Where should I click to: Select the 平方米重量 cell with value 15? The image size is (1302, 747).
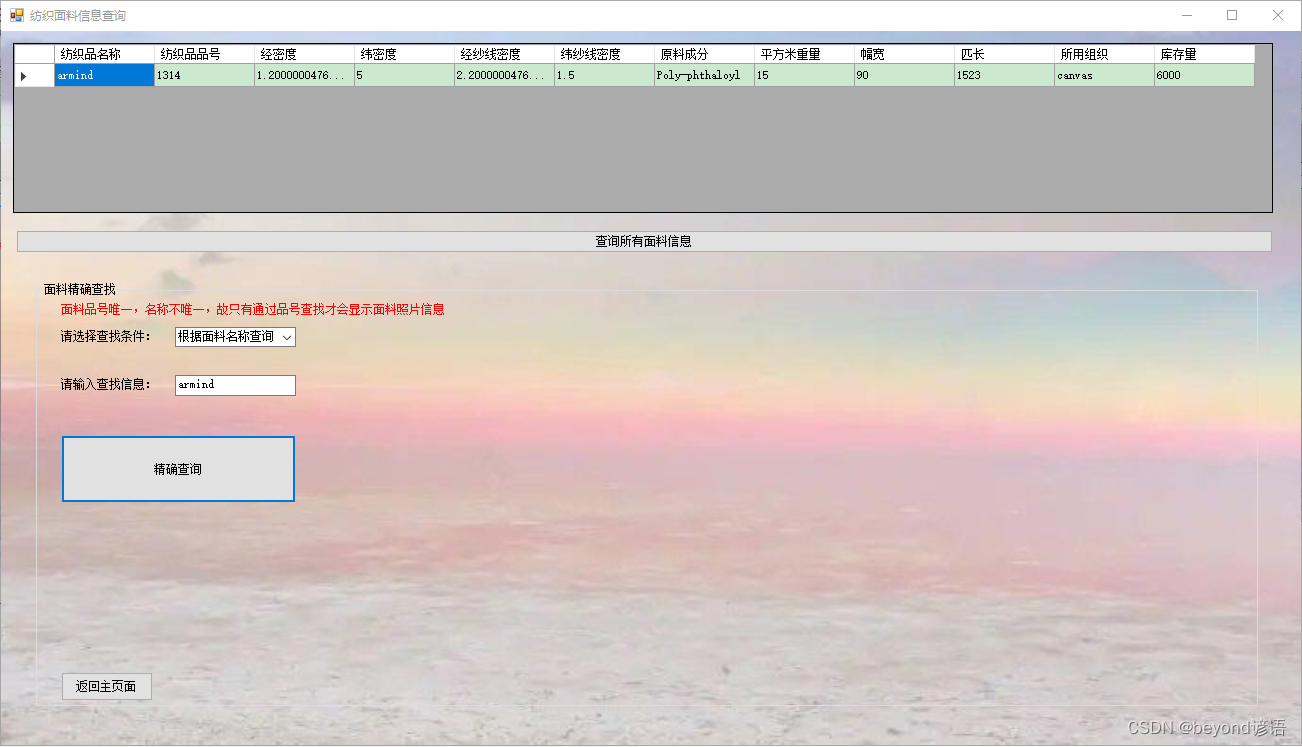(805, 76)
